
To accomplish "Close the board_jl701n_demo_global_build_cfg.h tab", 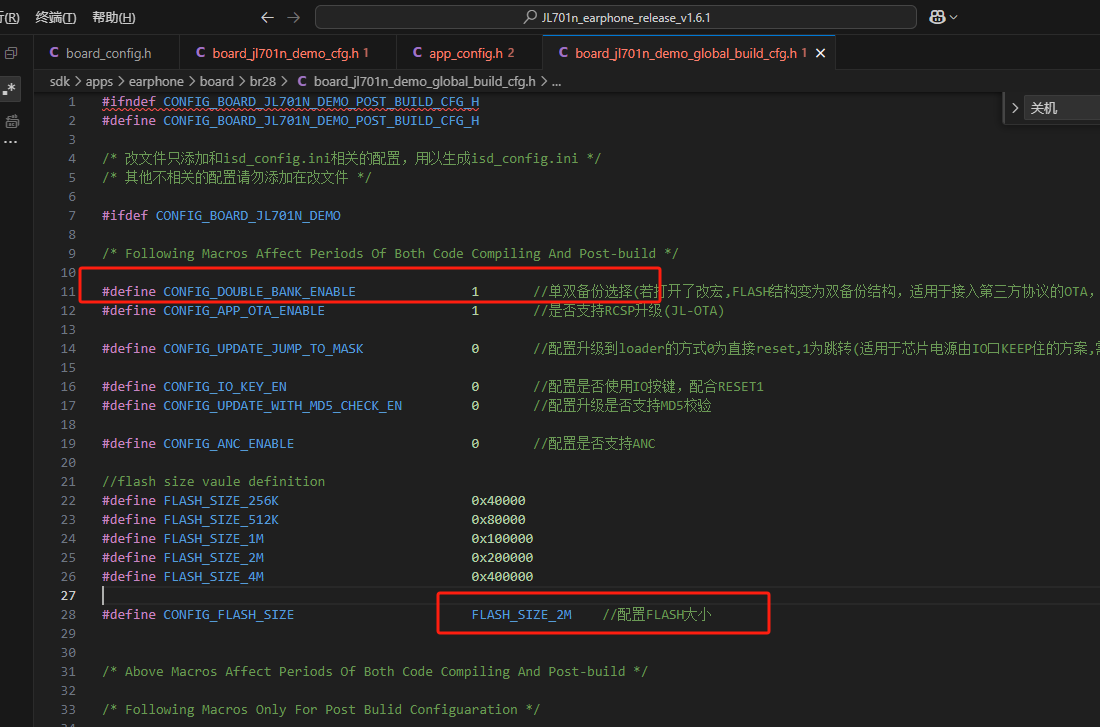I will pyautogui.click(x=820, y=53).
